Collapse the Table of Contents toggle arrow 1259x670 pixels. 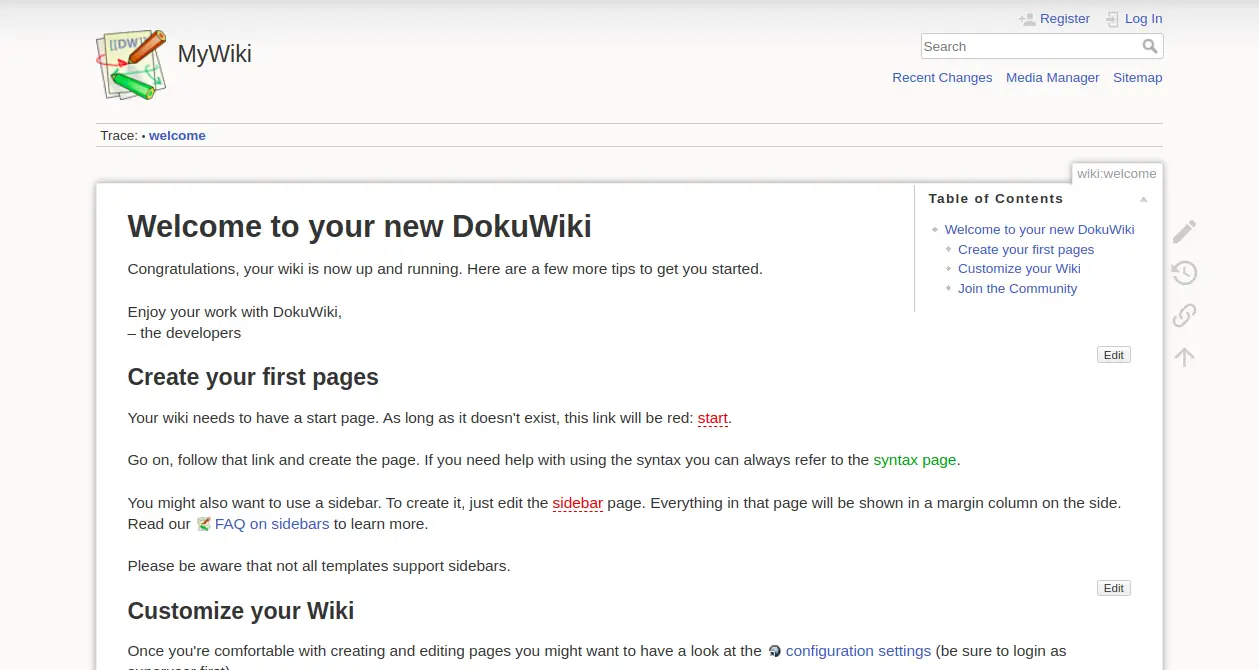[x=1143, y=200]
